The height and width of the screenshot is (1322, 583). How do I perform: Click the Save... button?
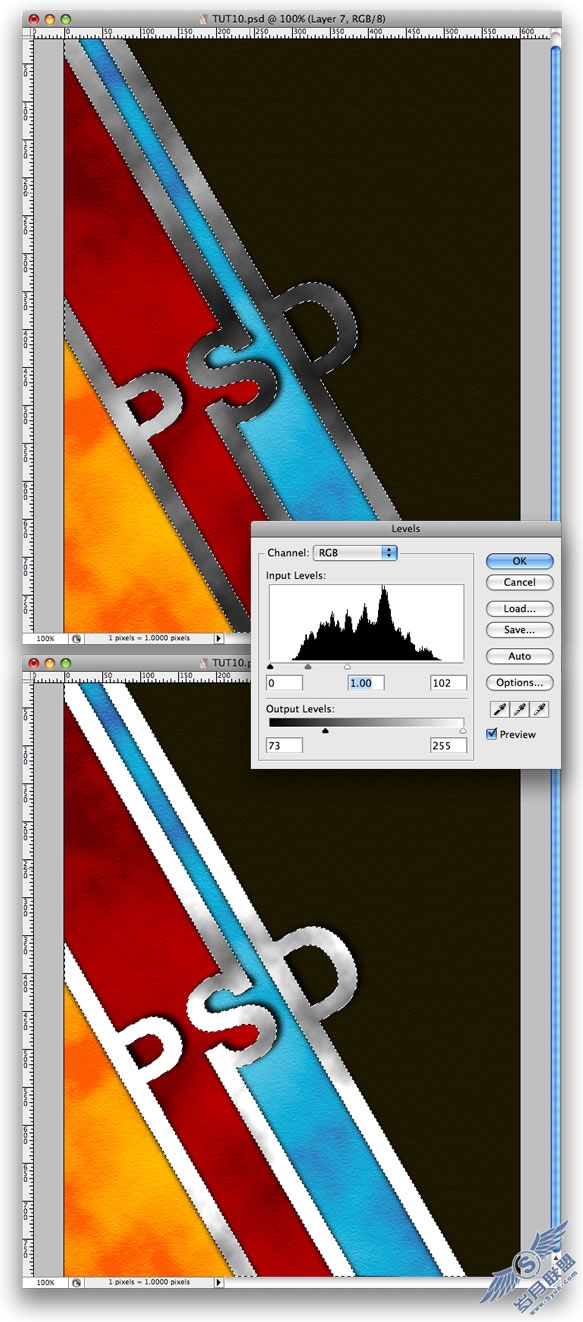(519, 630)
